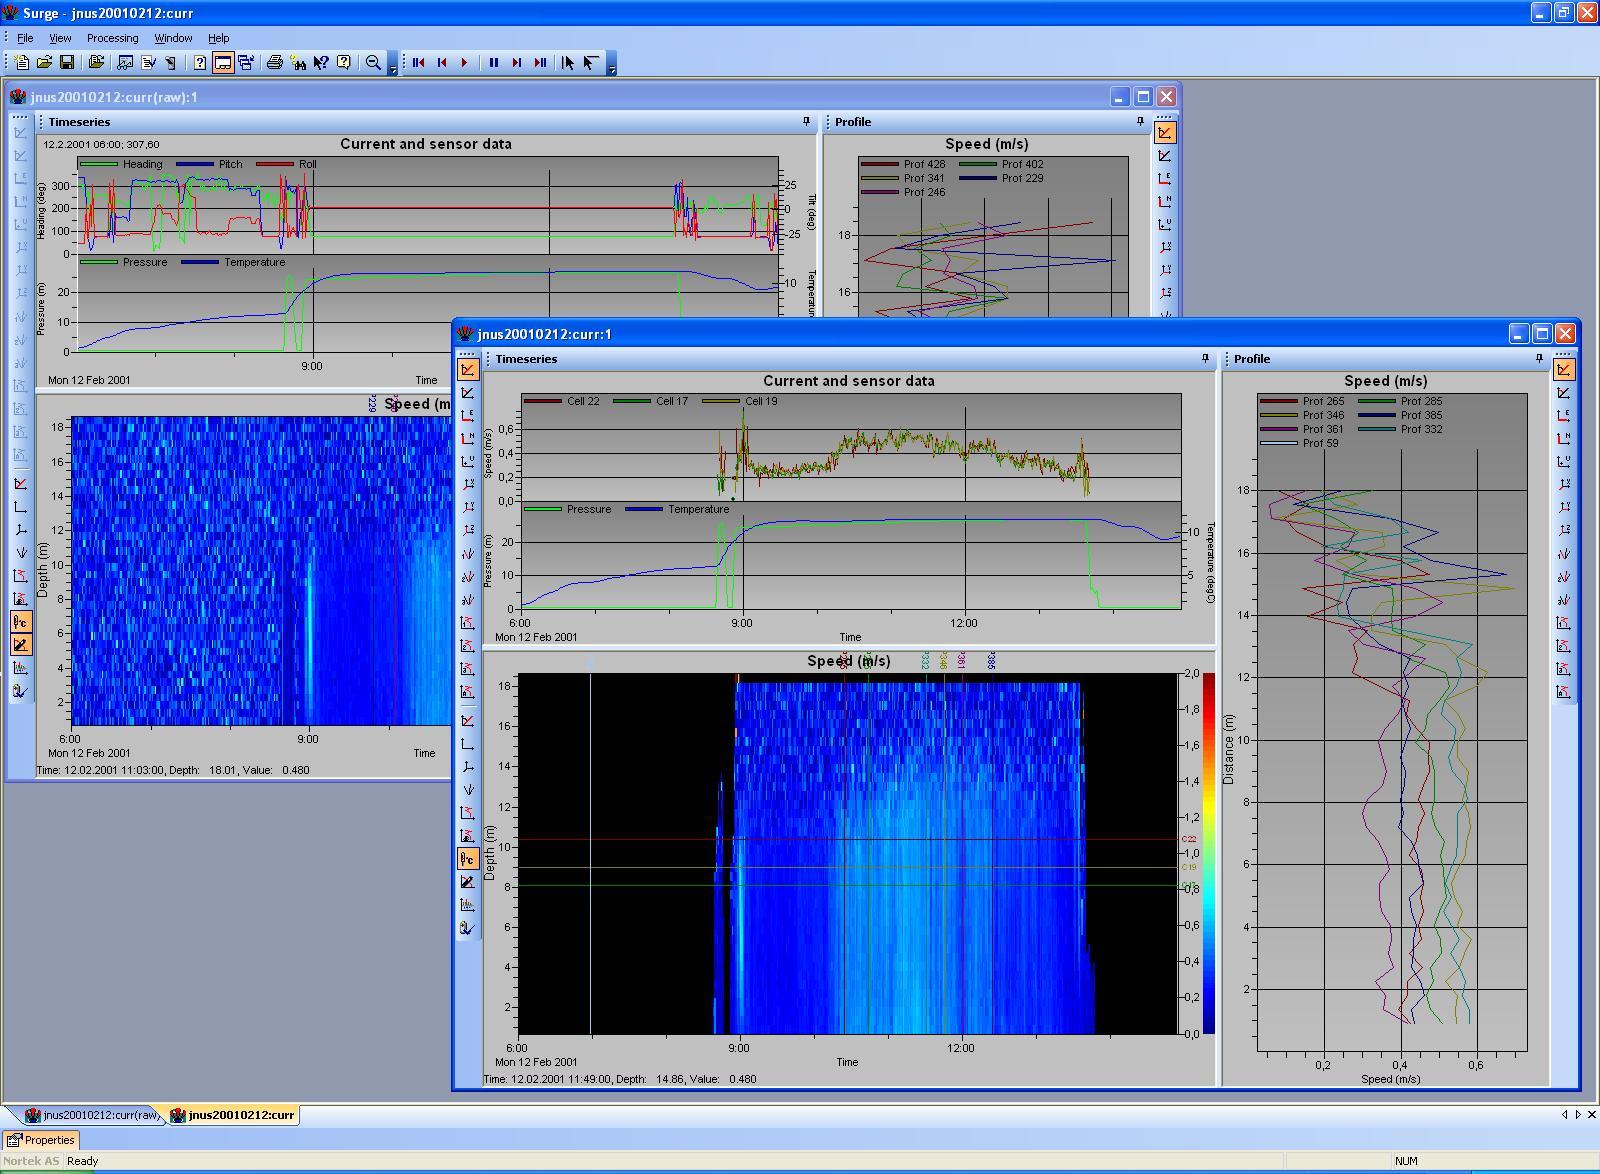Click the Zoom out magnifier icon
Screen dimensions: 1600x1174
click(373, 62)
